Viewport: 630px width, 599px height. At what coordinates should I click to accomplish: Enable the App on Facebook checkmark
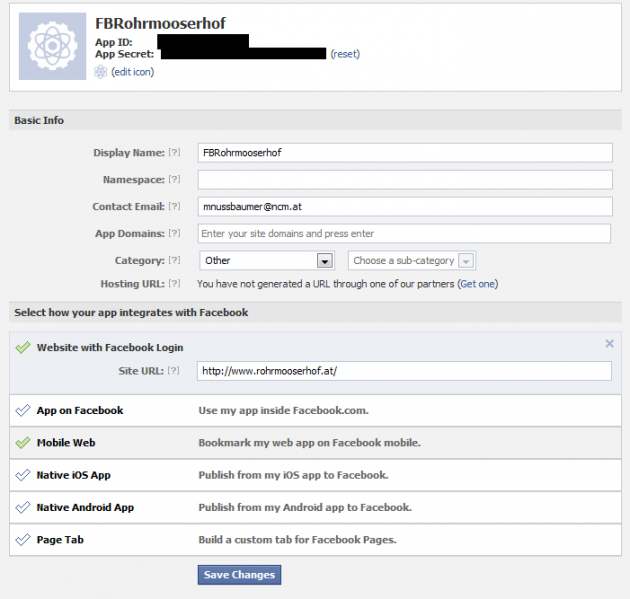(x=23, y=411)
